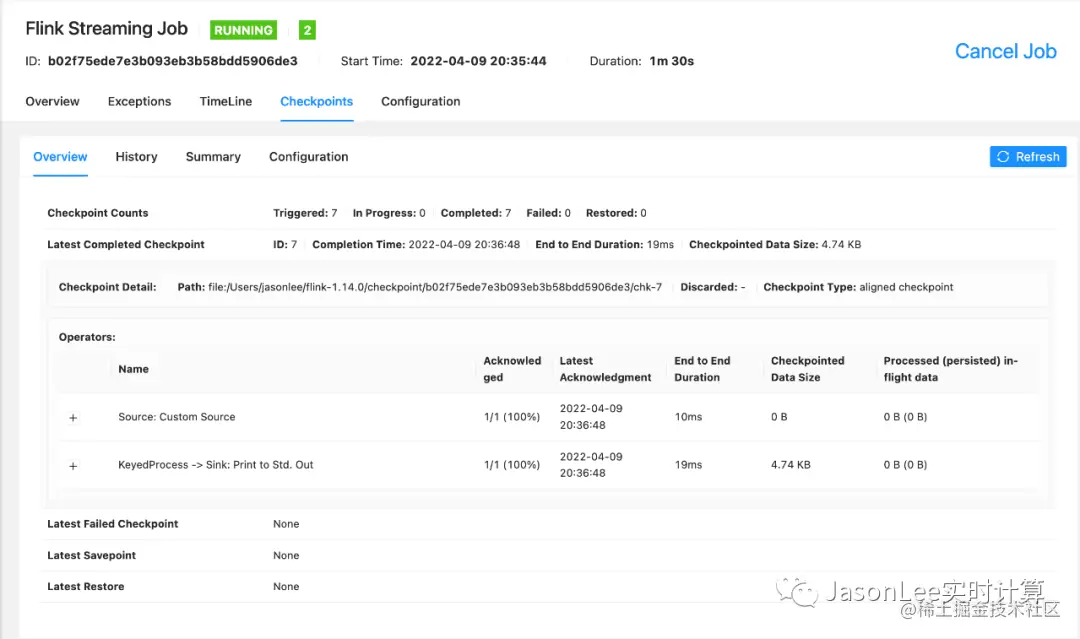Click the Operators: label

[87, 337]
